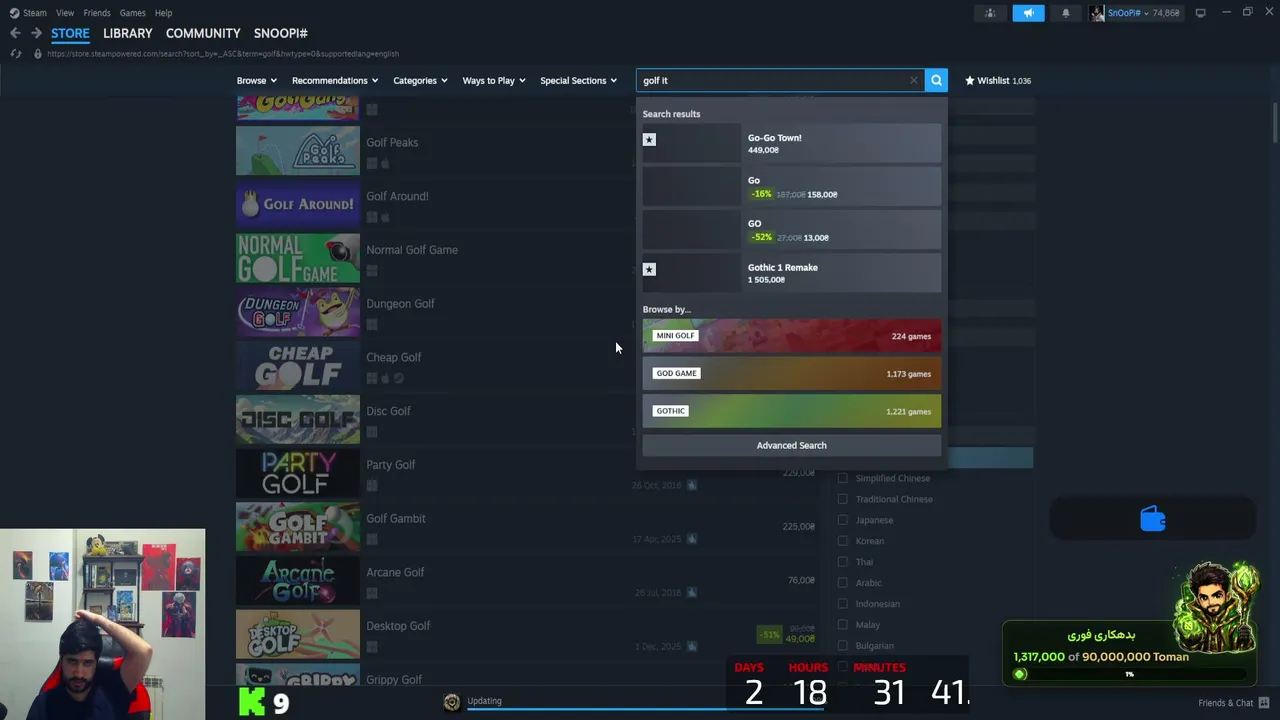This screenshot has width=1280, height=720.
Task: Open the Games menu
Action: click(x=132, y=13)
